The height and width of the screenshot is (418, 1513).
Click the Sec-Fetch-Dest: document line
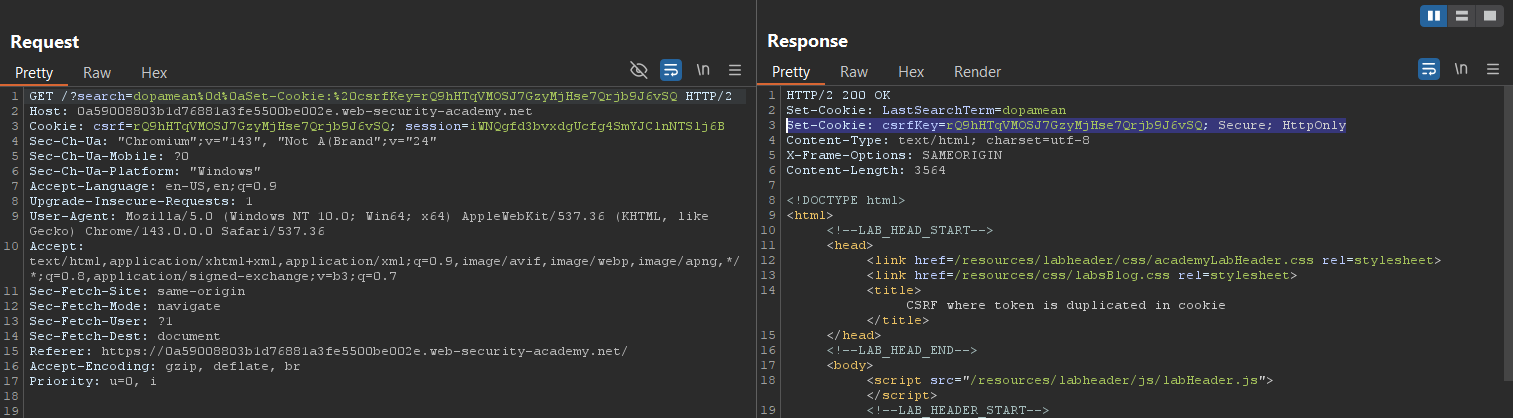pos(125,336)
